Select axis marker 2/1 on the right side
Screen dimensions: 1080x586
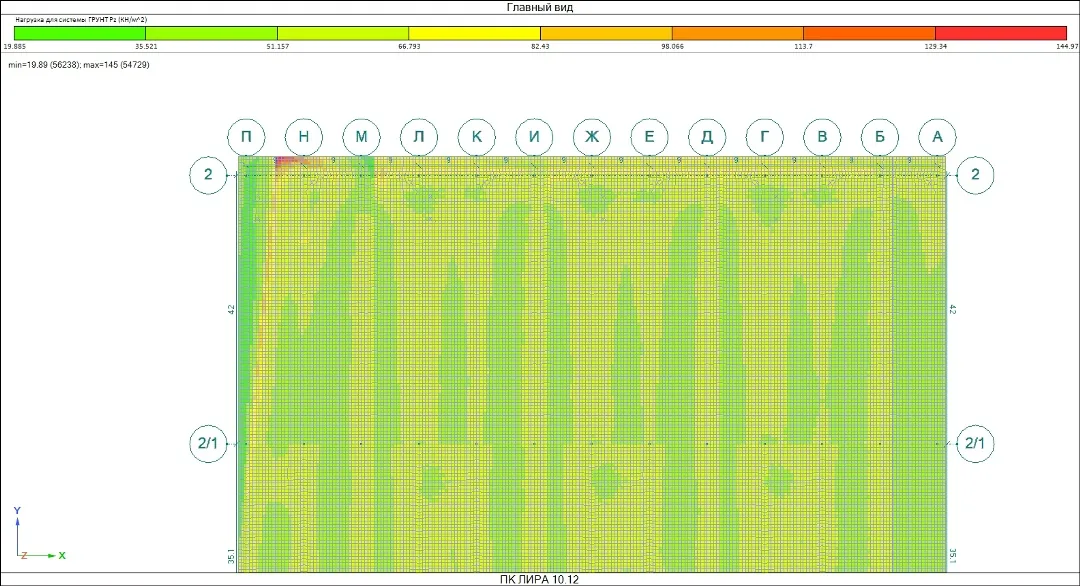point(975,443)
